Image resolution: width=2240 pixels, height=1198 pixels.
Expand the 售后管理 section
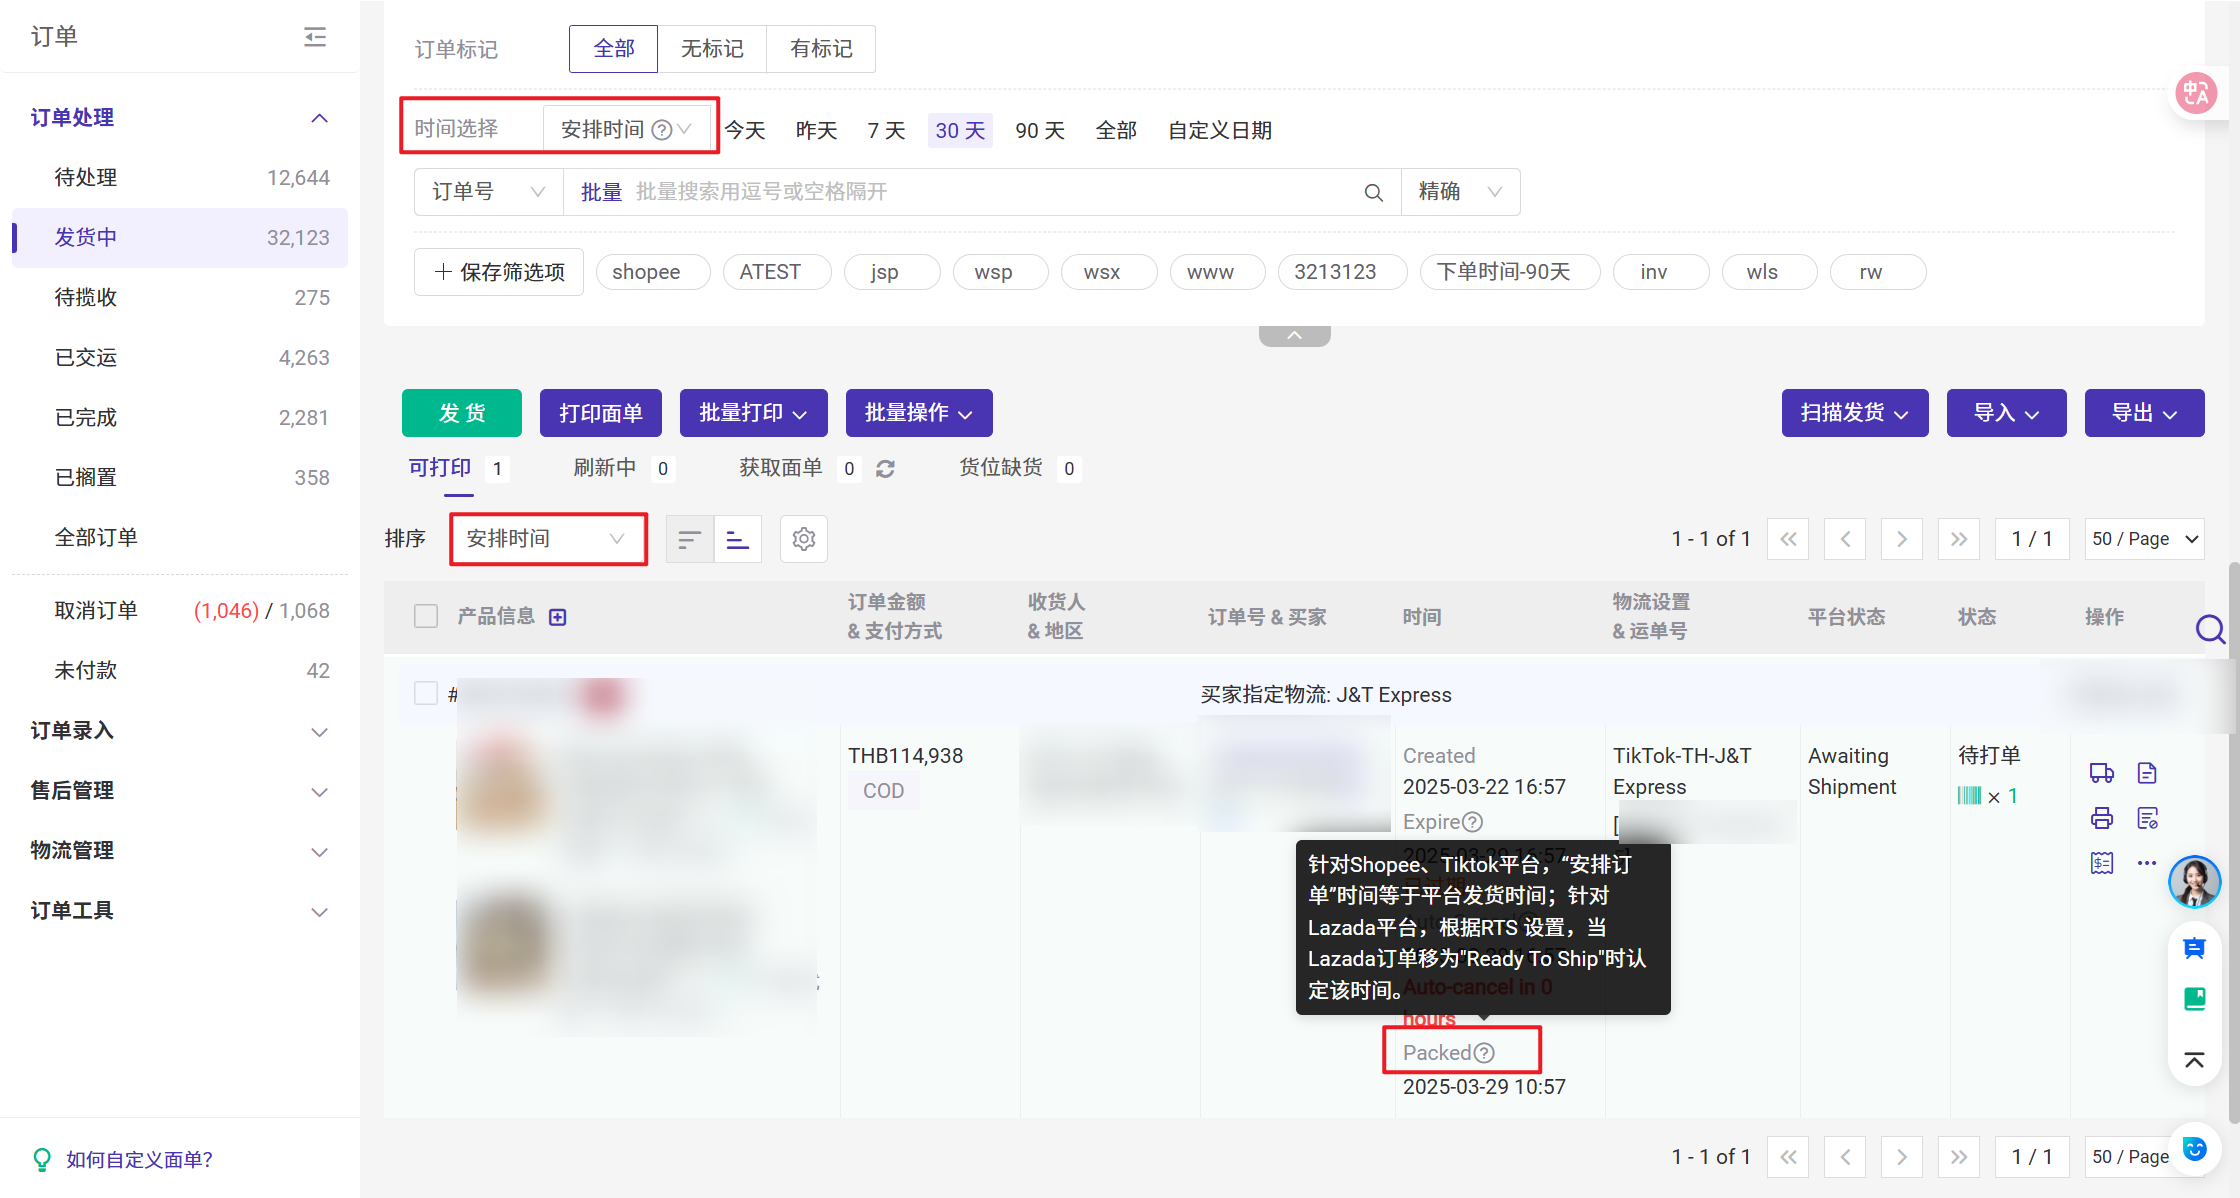coord(319,792)
